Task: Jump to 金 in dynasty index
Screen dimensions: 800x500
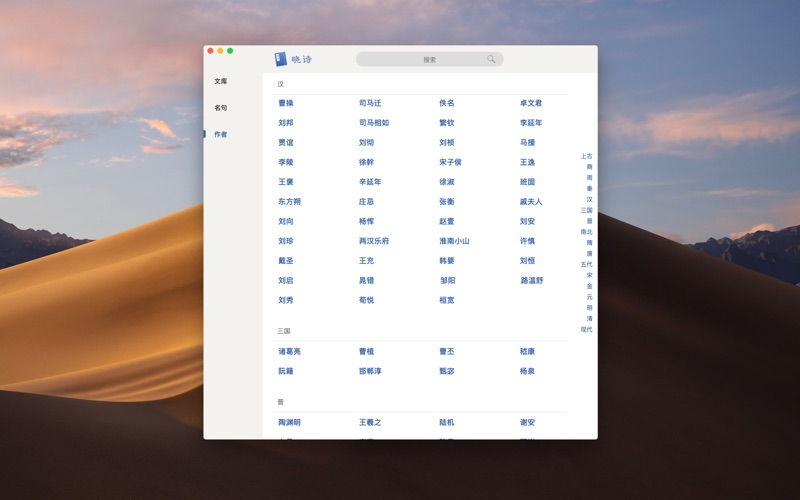Action: tap(589, 286)
